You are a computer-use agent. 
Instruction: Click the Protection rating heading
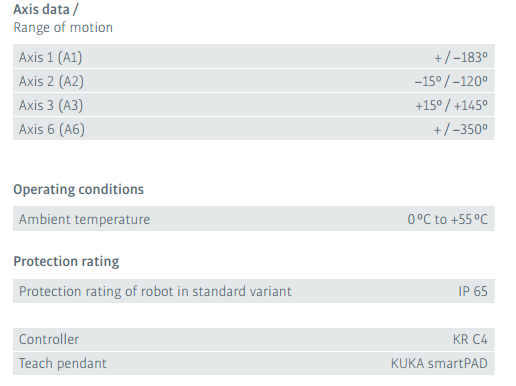click(x=66, y=261)
